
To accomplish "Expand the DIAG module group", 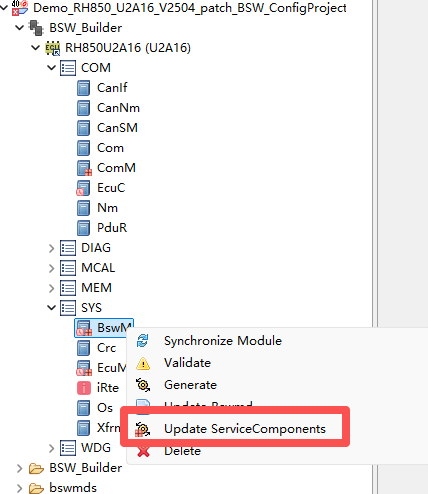I will point(51,248).
